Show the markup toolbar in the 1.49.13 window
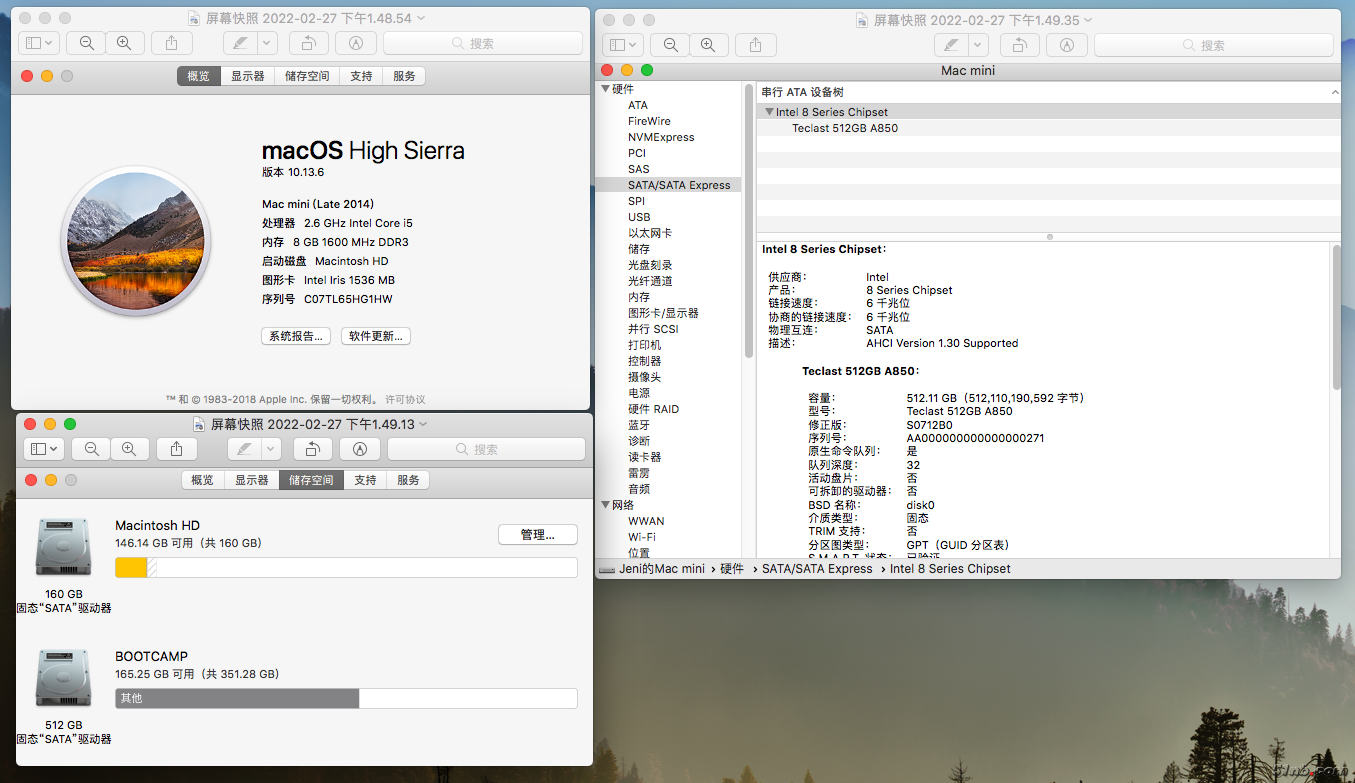The image size is (1355, 783). [x=360, y=449]
